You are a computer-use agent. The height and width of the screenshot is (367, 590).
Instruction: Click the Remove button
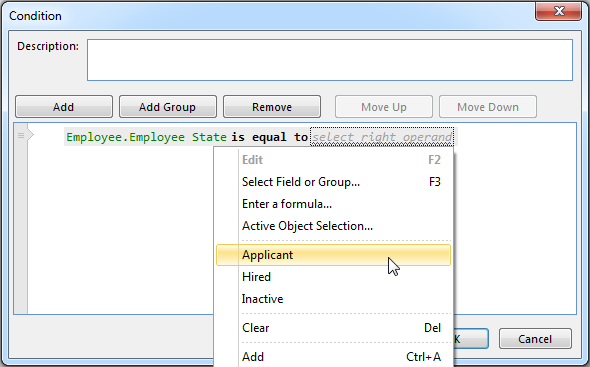(272, 107)
